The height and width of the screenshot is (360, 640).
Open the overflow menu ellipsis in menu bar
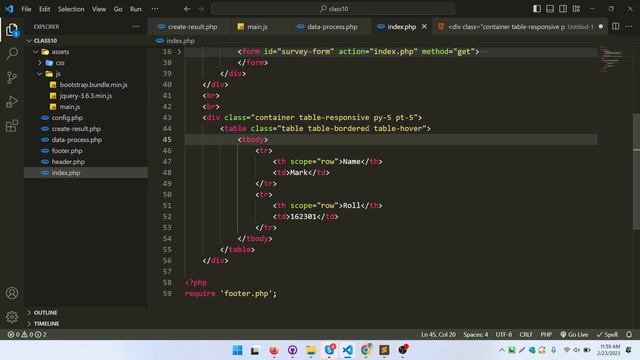coord(155,9)
